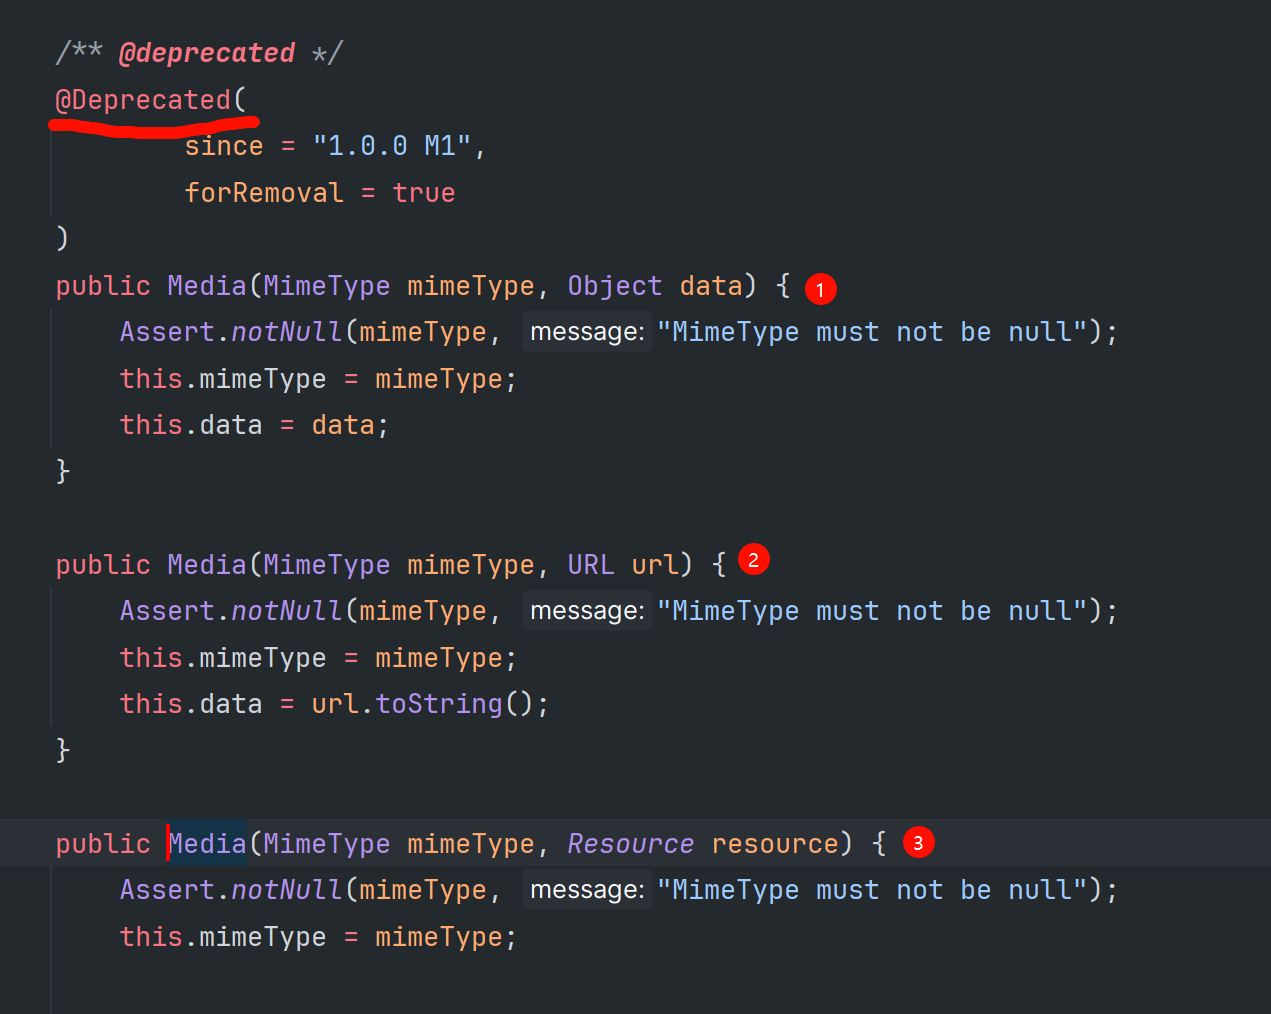Click the URL parameter type
The height and width of the screenshot is (1014, 1271).
pos(590,565)
